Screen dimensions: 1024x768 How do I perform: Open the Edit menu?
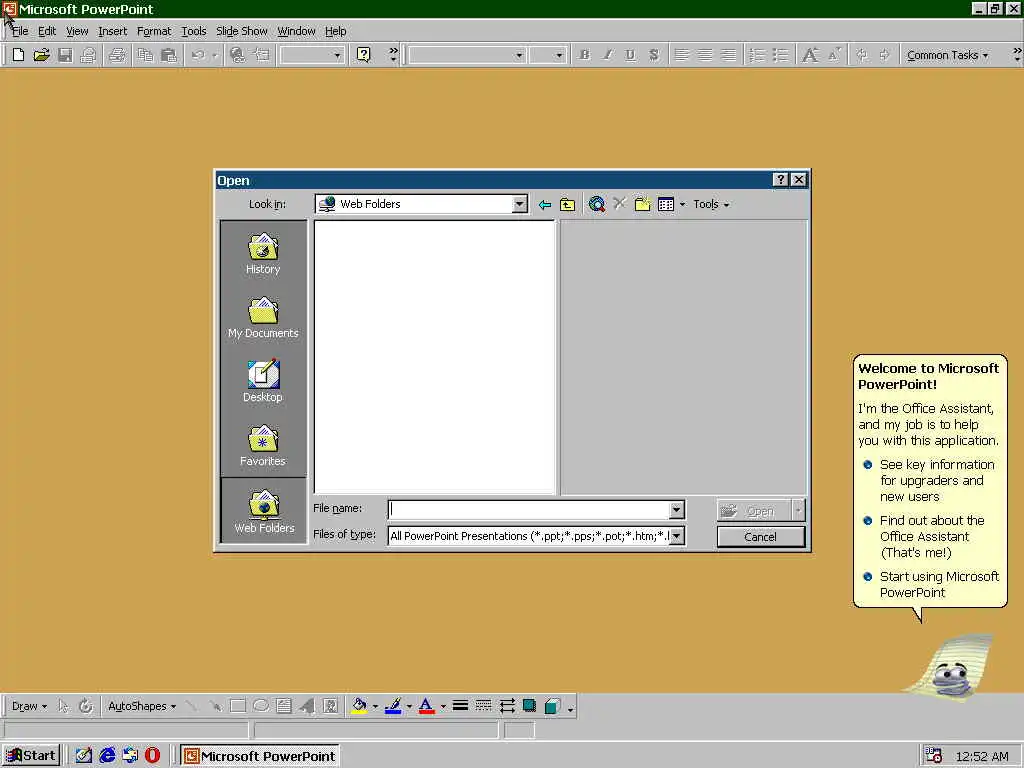46,31
